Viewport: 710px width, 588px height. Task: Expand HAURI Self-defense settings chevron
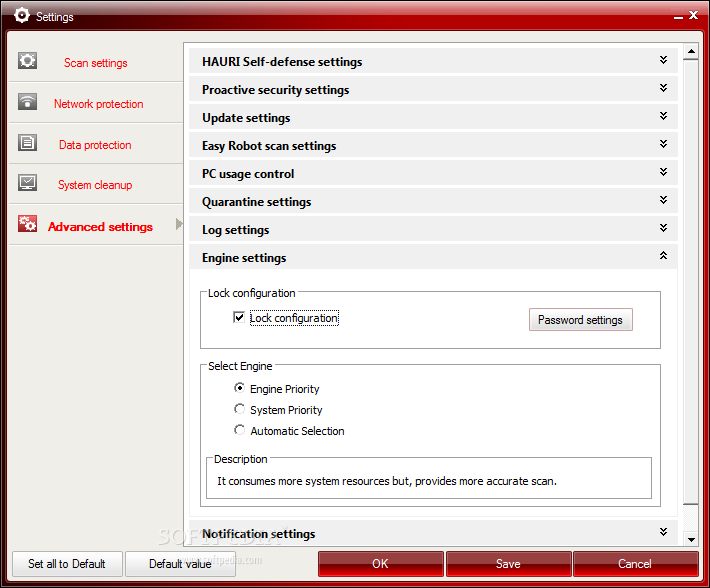[x=663, y=60]
